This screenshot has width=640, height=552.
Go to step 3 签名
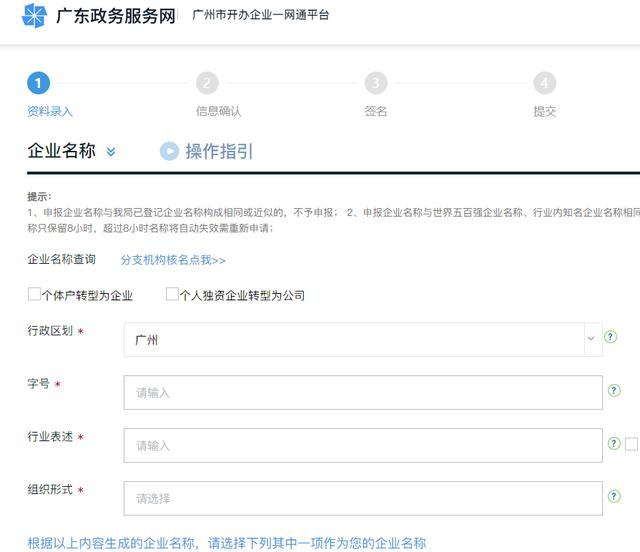click(x=375, y=83)
